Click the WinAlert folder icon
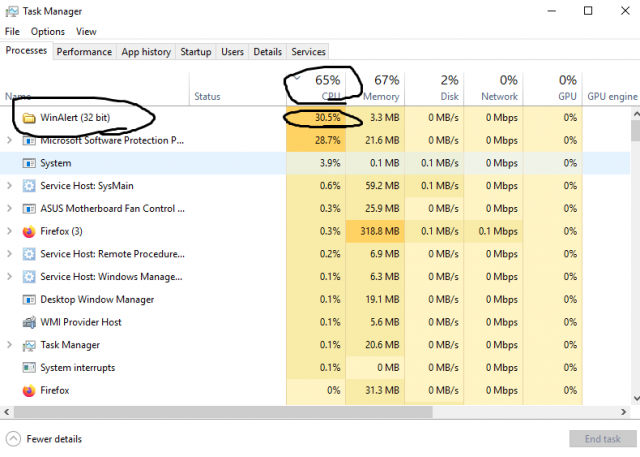Image resolution: width=640 pixels, height=457 pixels. [x=28, y=118]
